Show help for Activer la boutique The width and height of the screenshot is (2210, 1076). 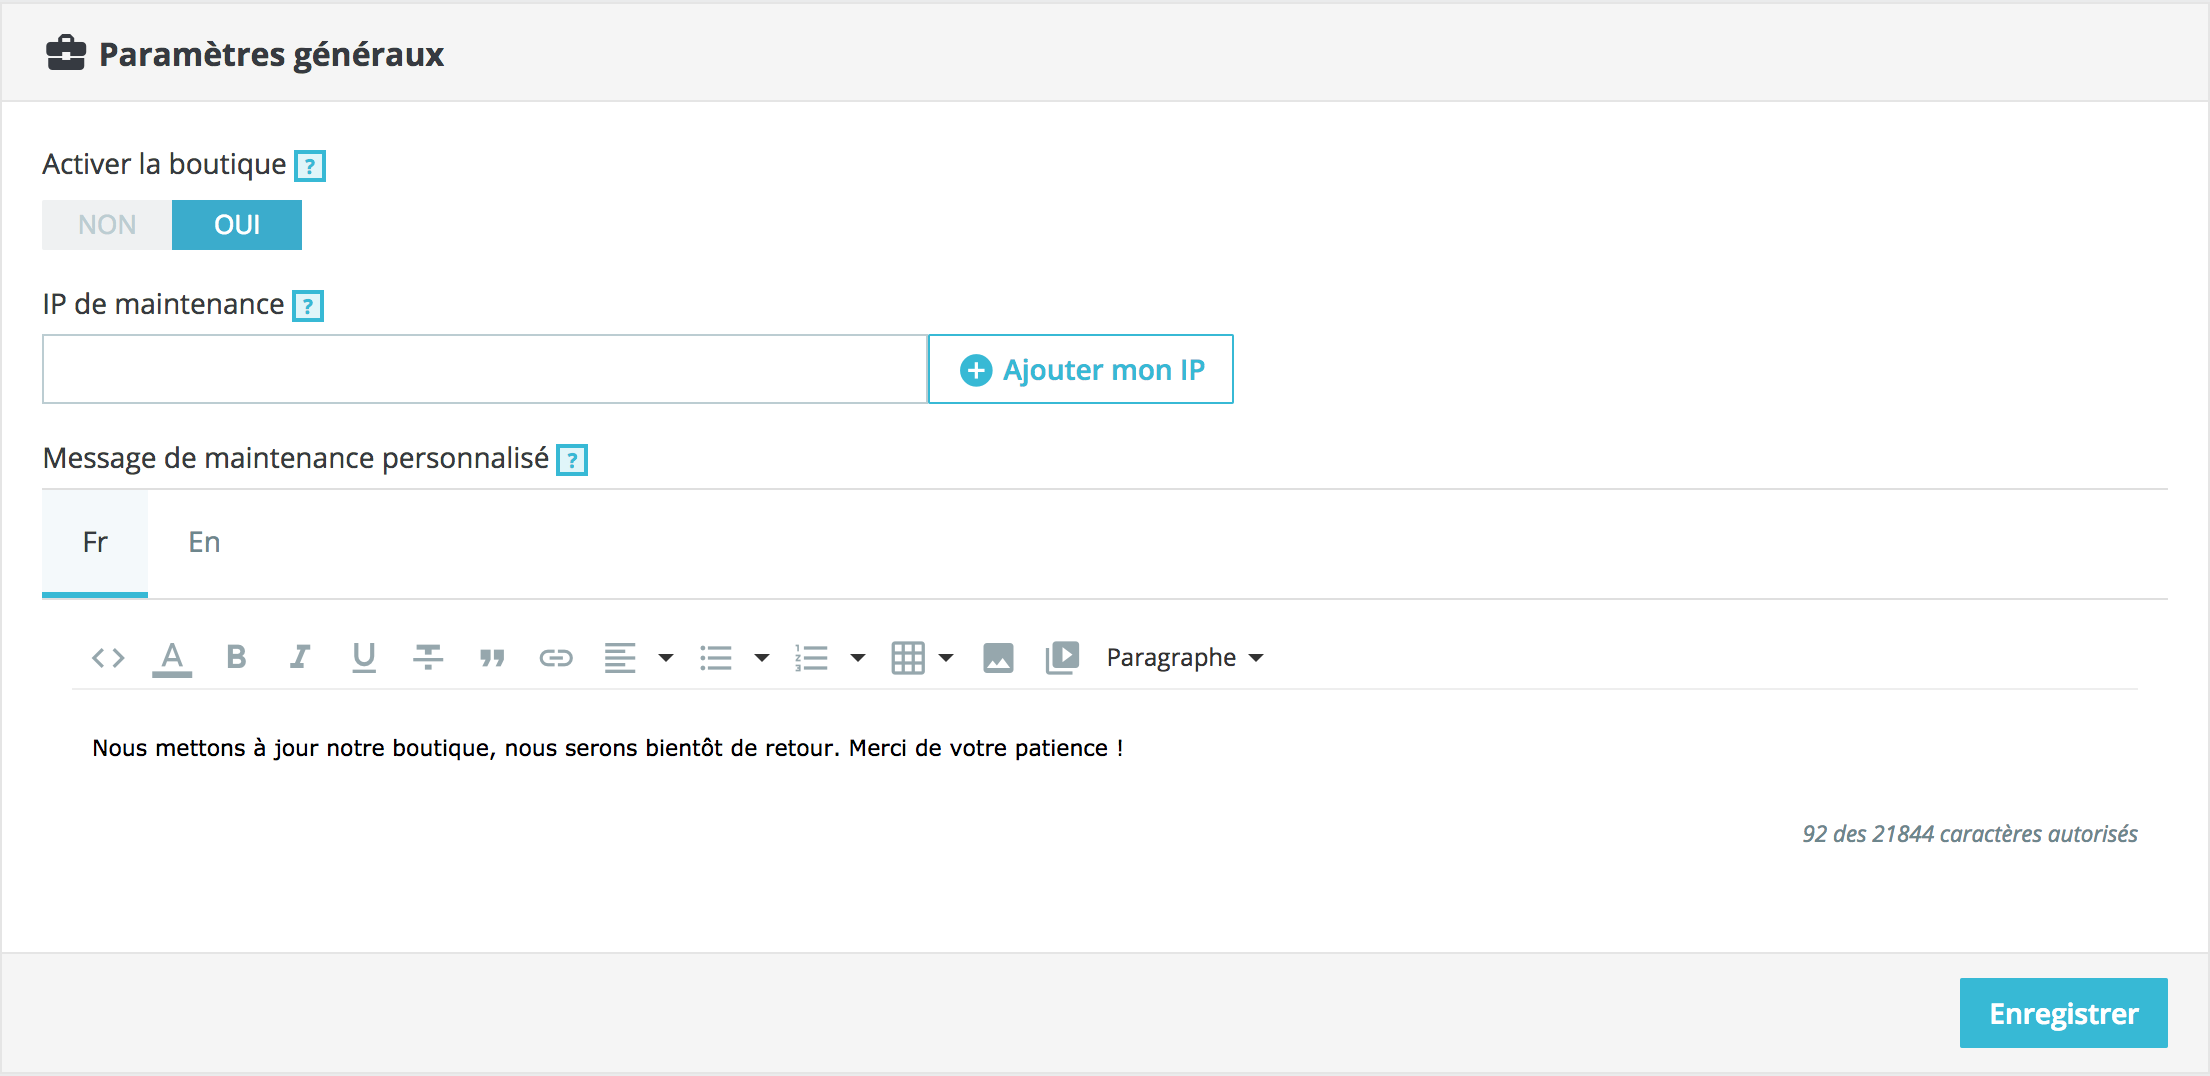point(310,166)
